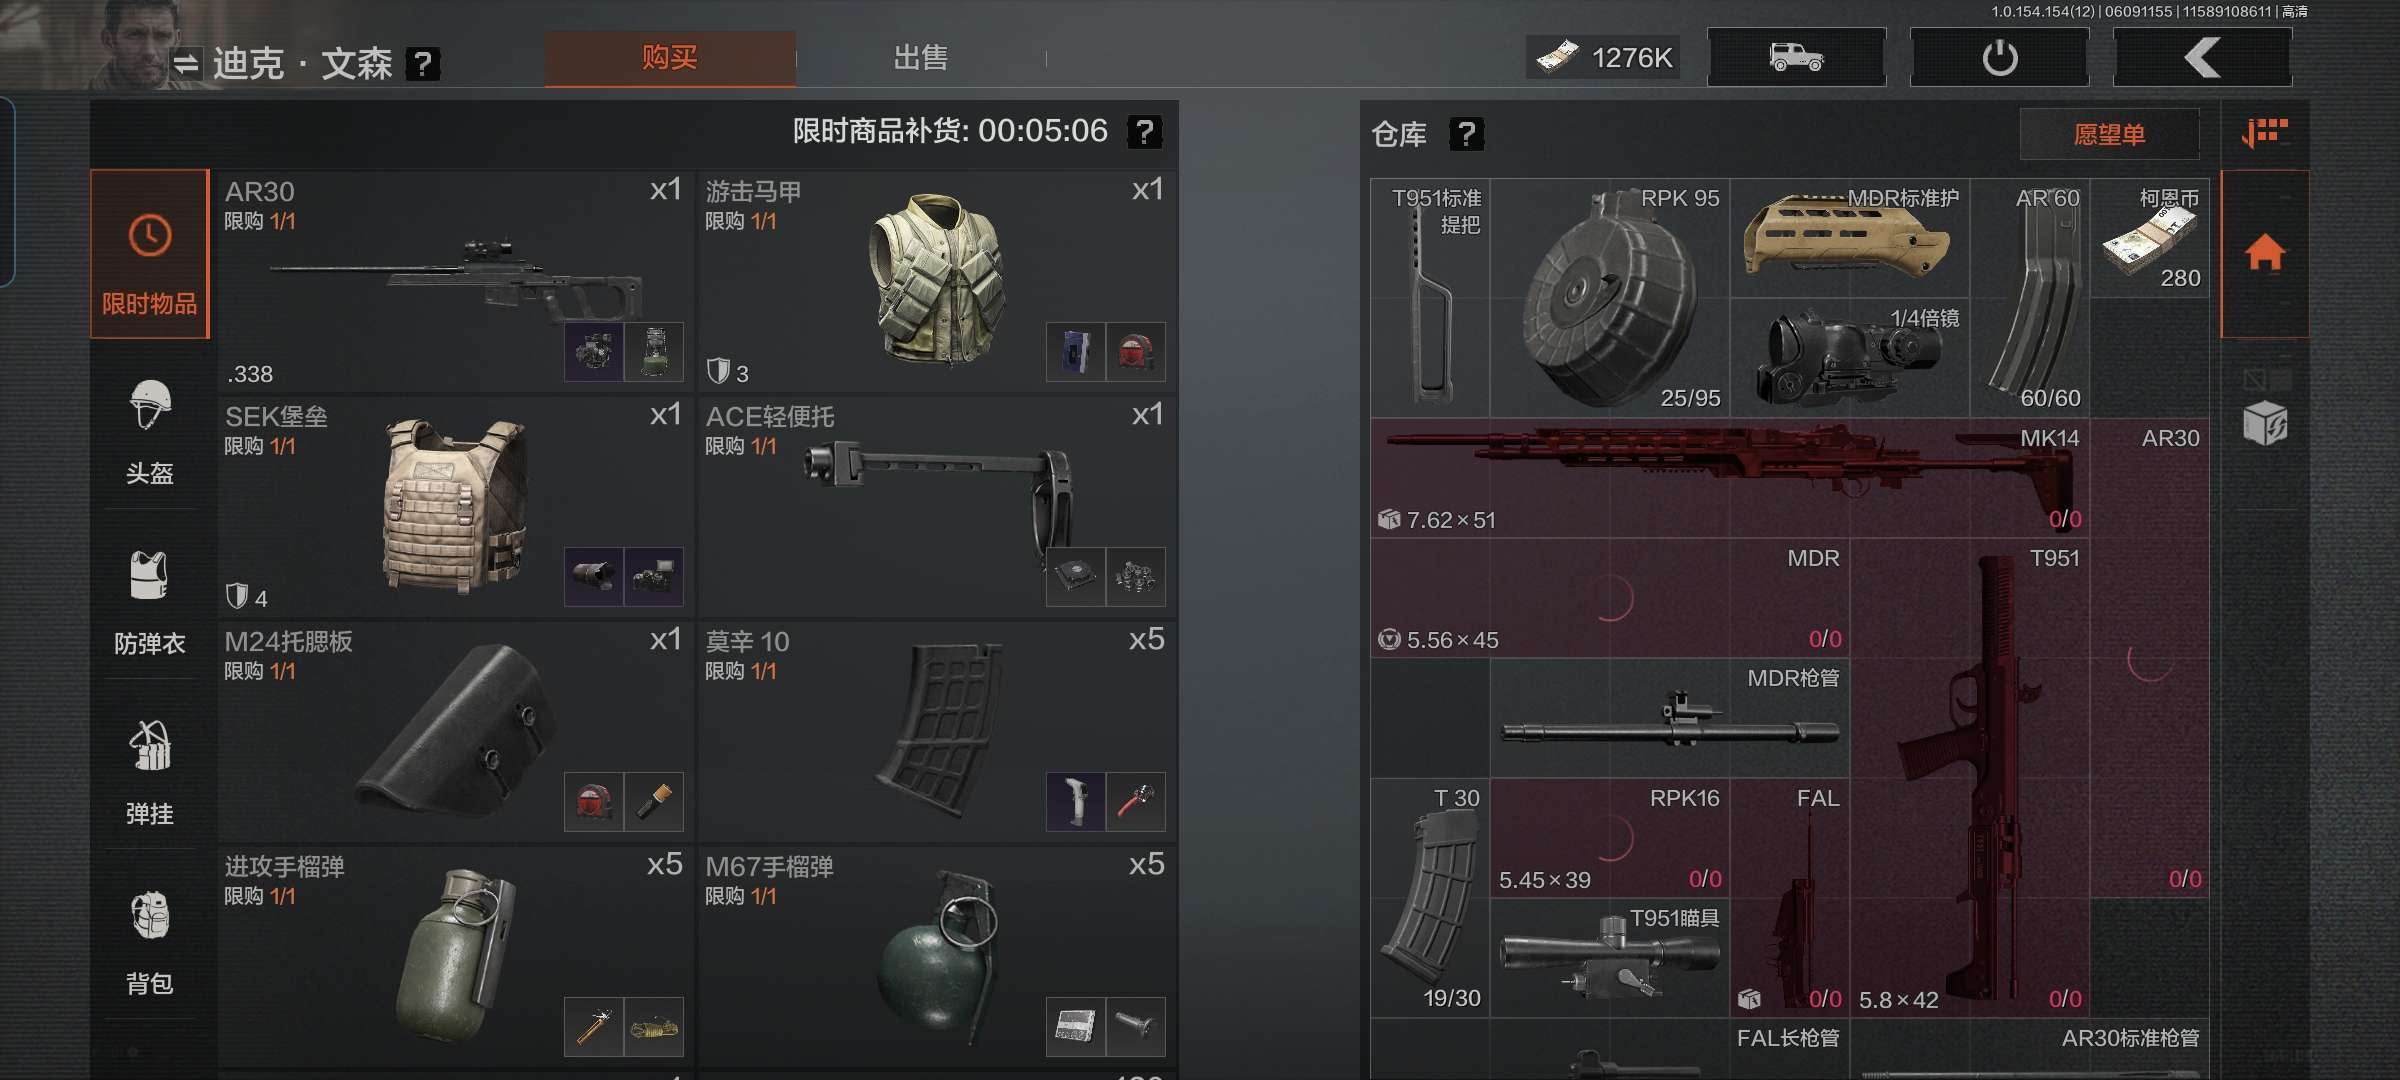The image size is (2400, 1080).
Task: Click the power icon button
Action: pyautogui.click(x=1999, y=57)
